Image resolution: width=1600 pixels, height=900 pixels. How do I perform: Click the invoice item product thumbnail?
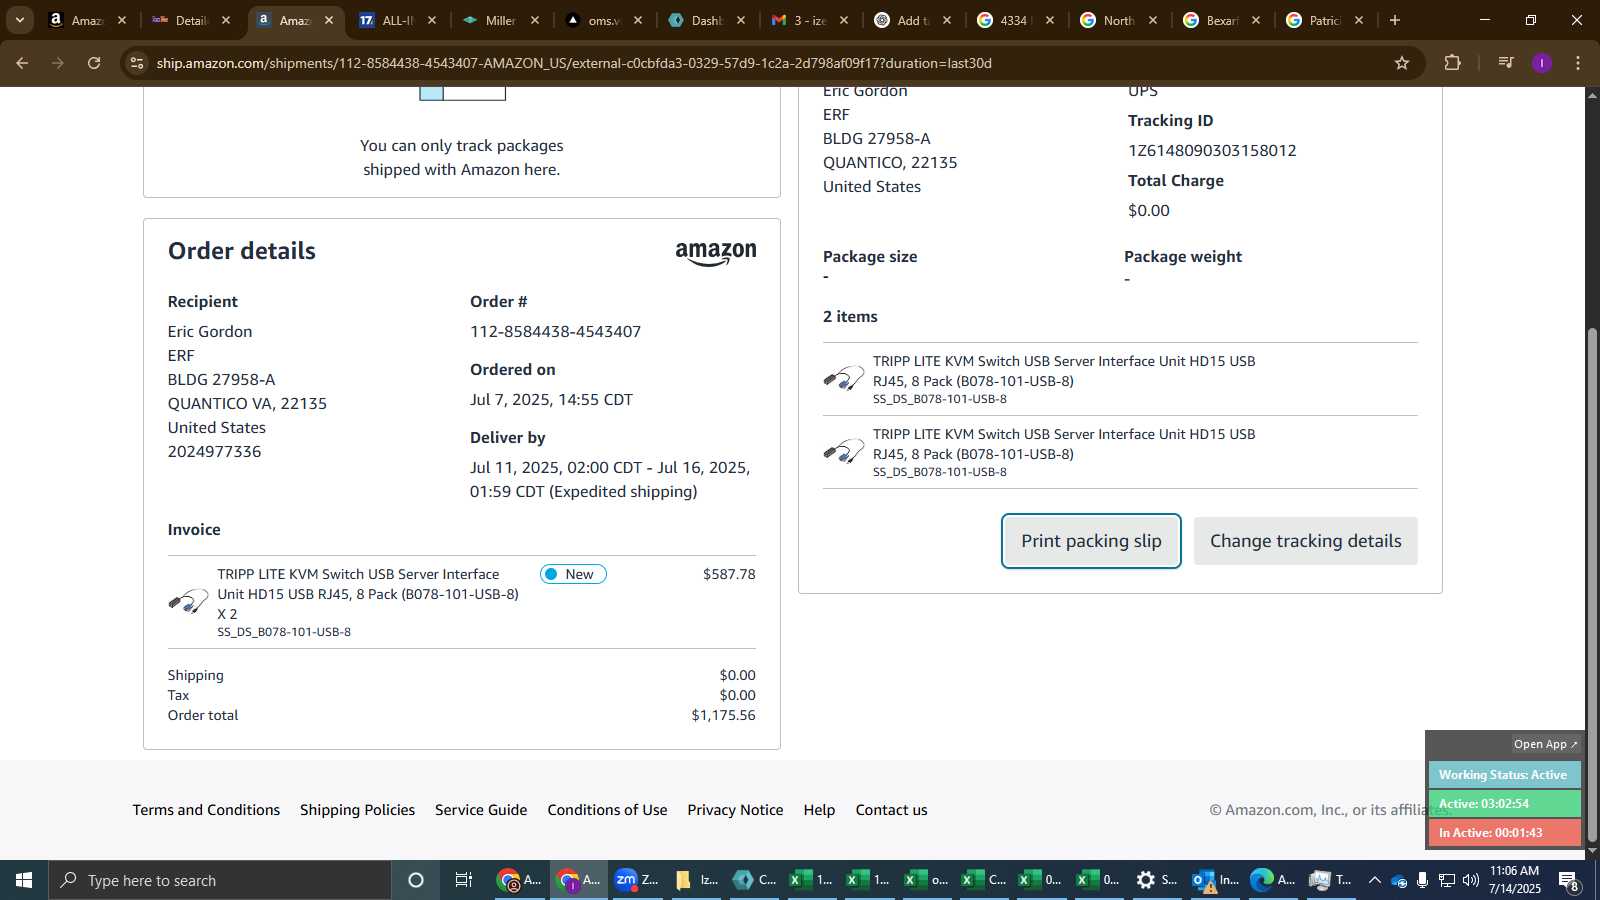point(188,602)
